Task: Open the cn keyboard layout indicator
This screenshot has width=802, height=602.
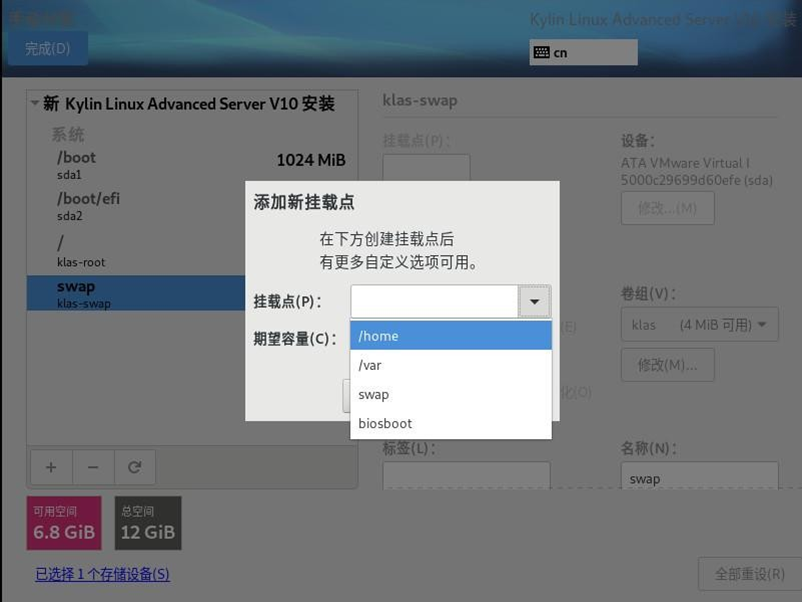Action: point(583,52)
